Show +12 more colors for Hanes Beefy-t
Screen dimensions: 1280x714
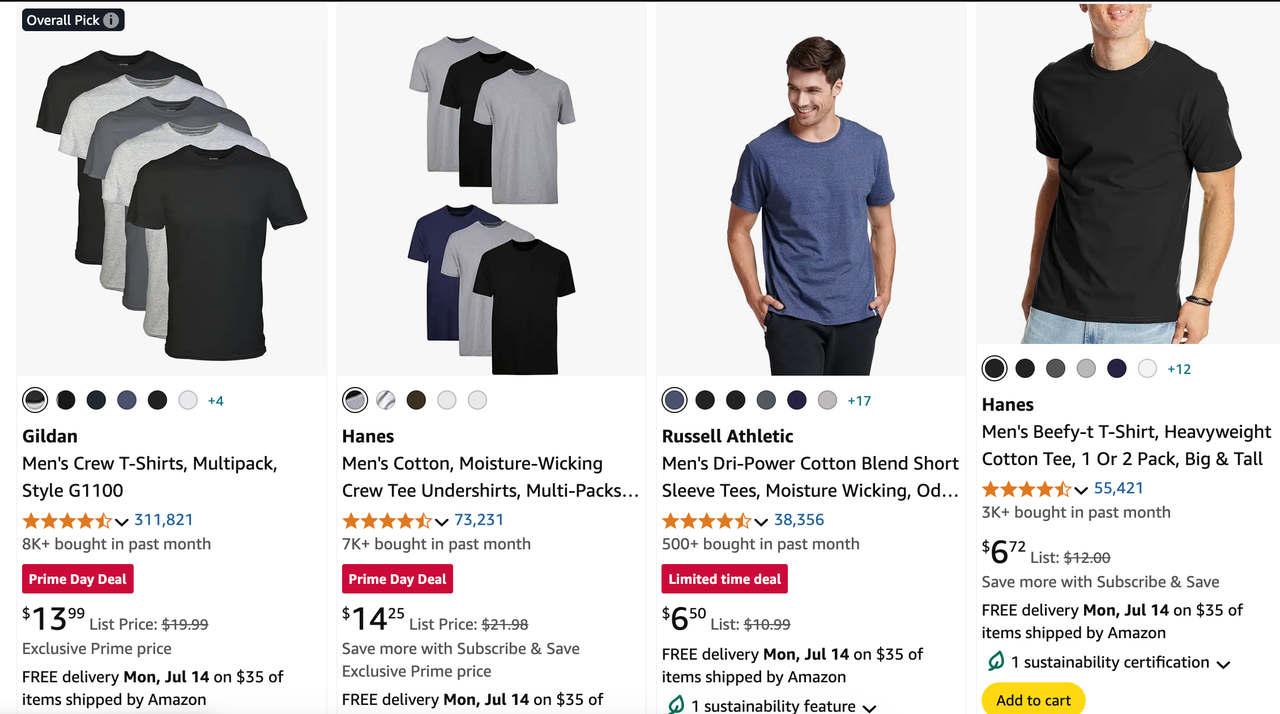[x=1179, y=369]
